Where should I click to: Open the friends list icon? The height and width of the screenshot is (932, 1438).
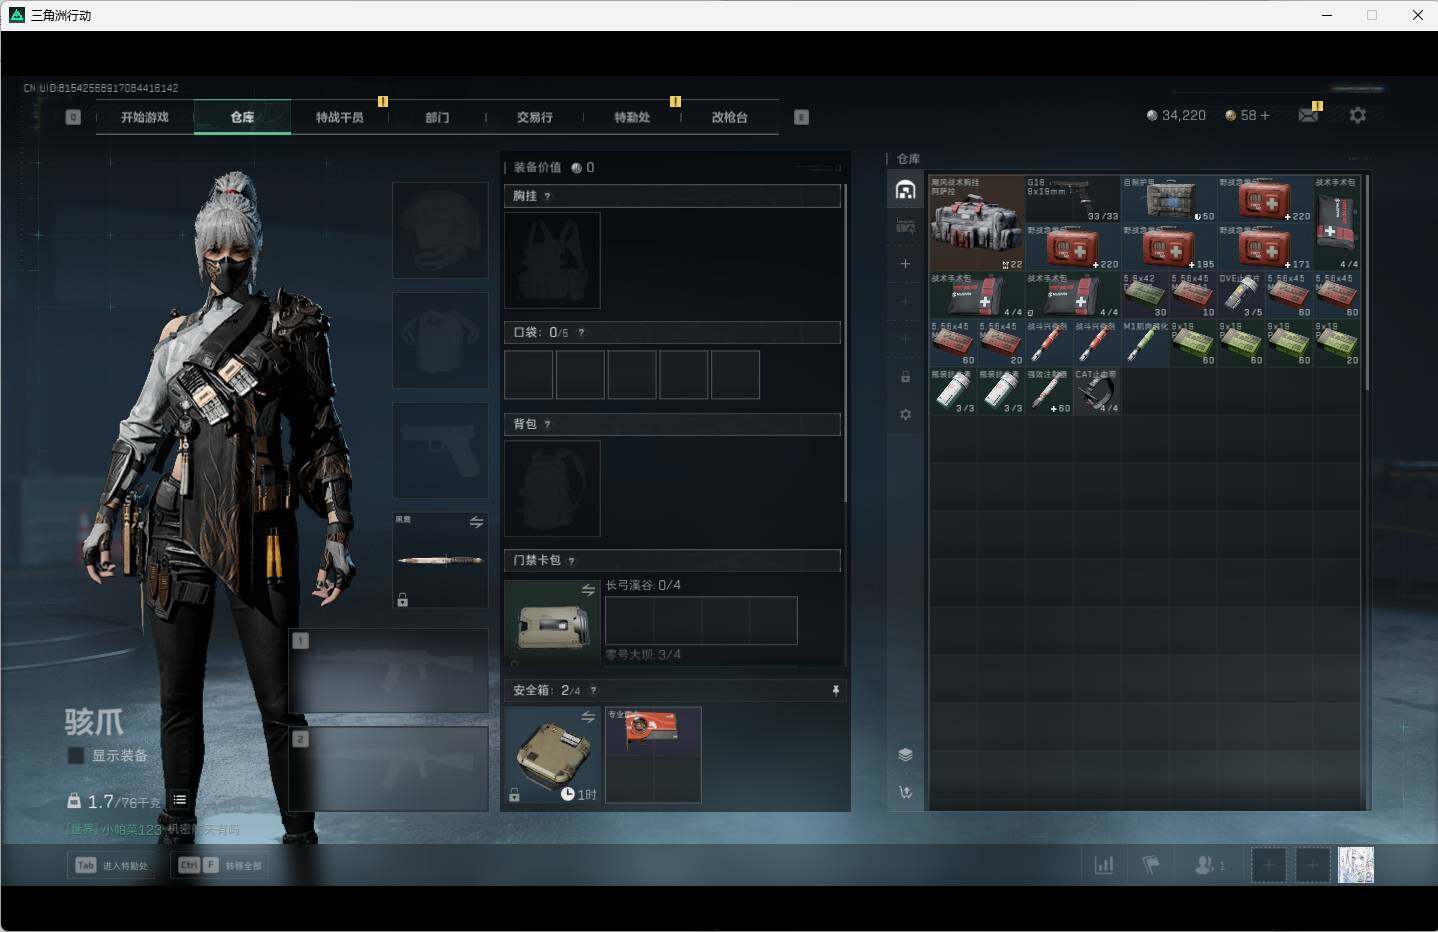[1209, 865]
